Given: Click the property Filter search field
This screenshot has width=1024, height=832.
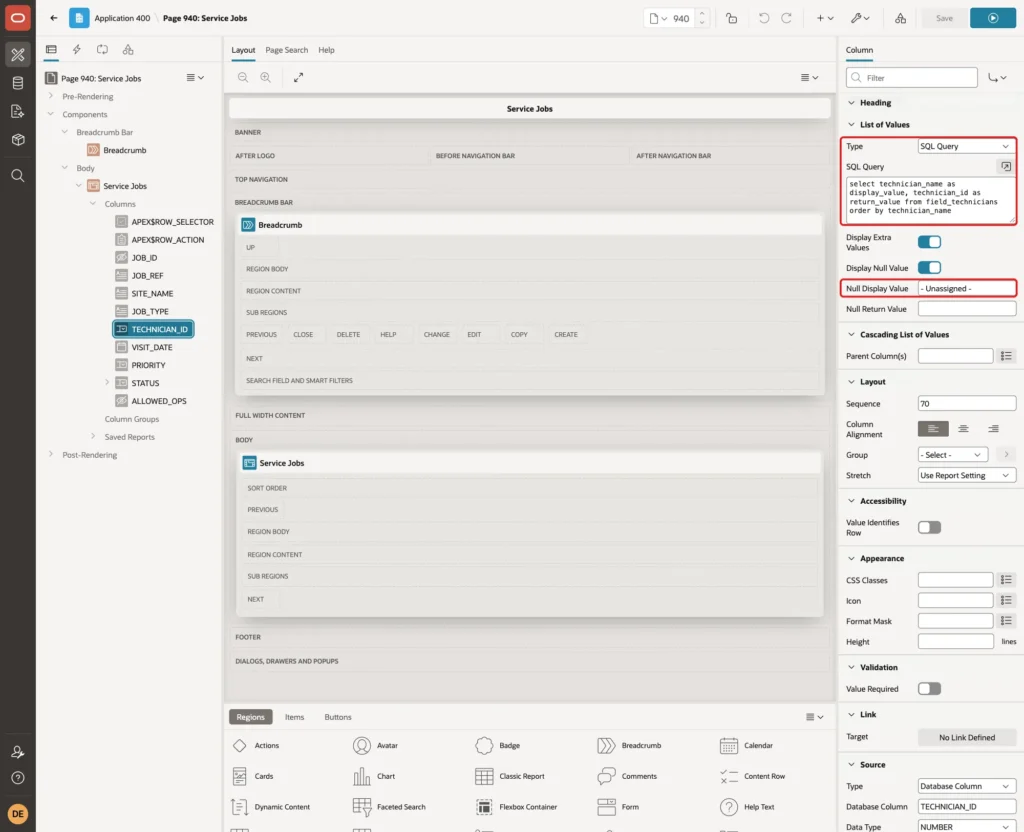Looking at the screenshot, I should coord(912,78).
